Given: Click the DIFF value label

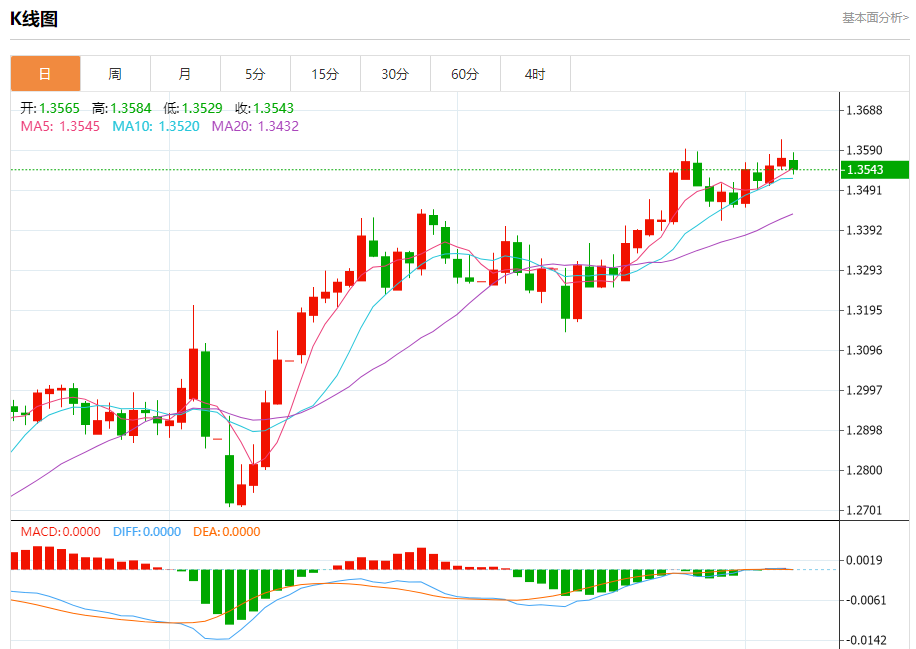Looking at the screenshot, I should pos(147,532).
